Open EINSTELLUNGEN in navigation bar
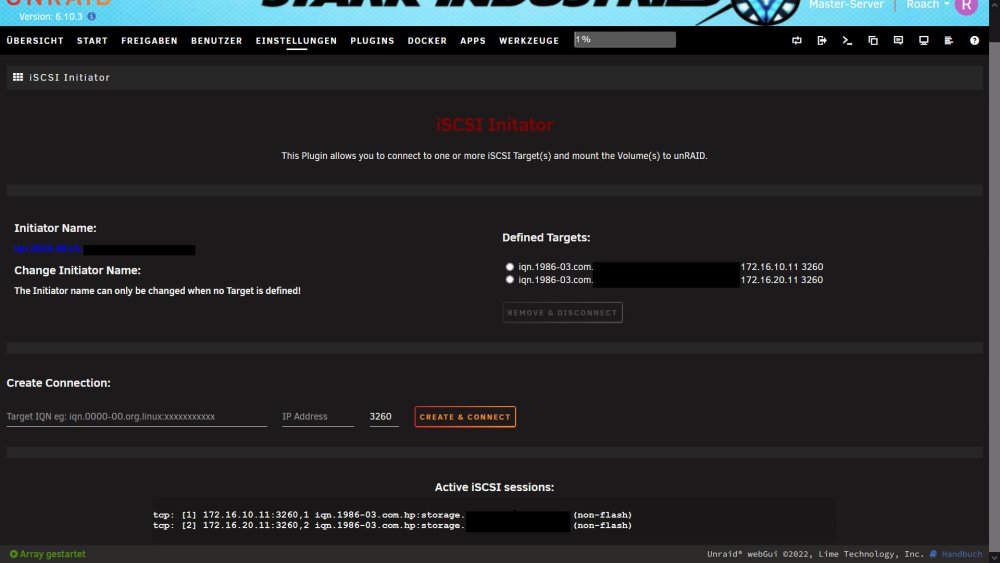The height and width of the screenshot is (563, 1000). [x=297, y=40]
